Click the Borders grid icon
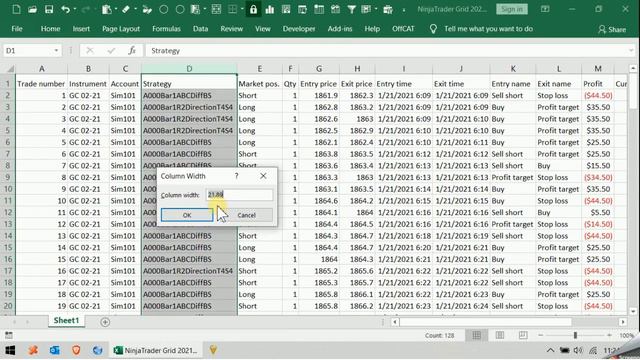Viewport: 640px width, 360px height. pyautogui.click(x=233, y=9)
